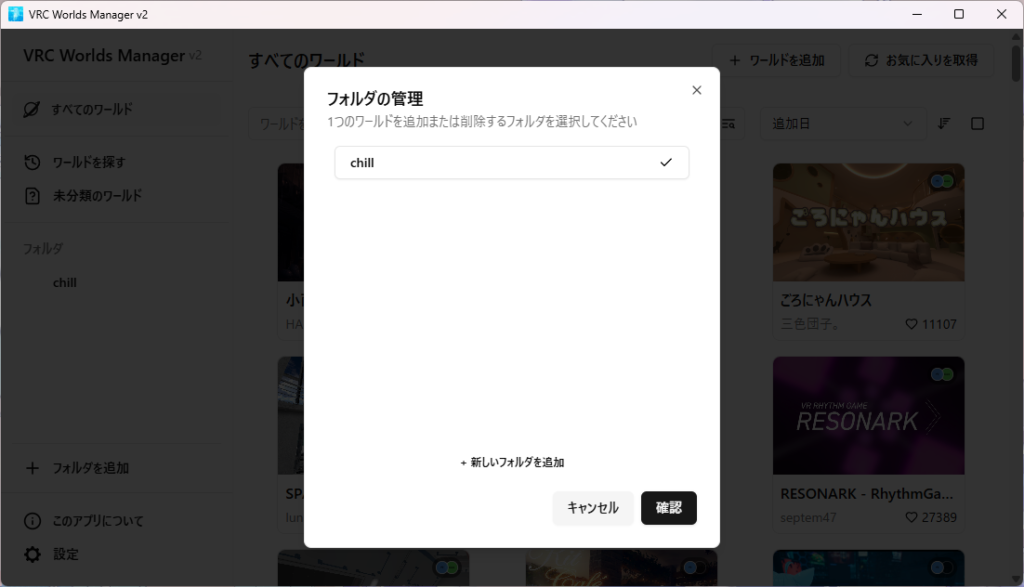1024x587 pixels.
Task: Click the plus icon beside フォルダを追加
Action: (x=32, y=468)
